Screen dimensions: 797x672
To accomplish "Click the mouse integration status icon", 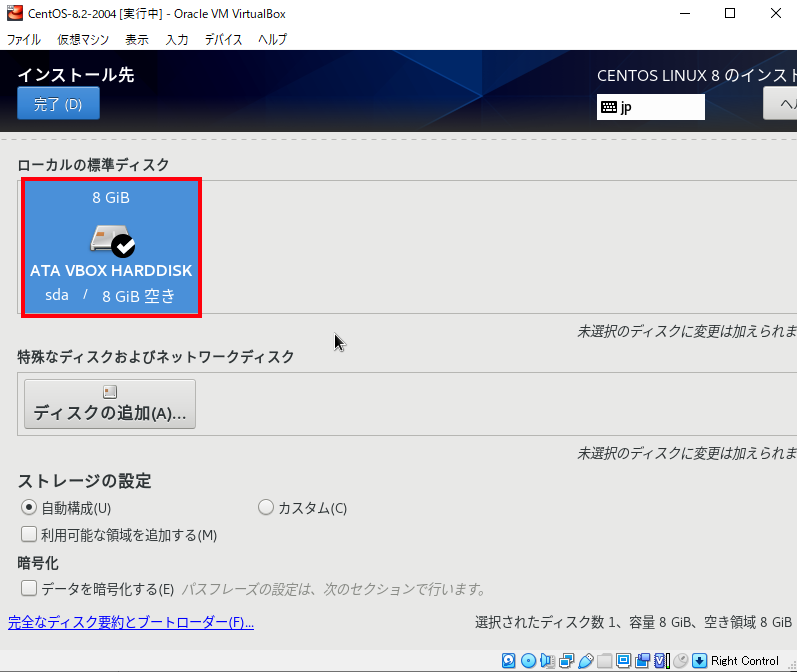I will click(681, 660).
